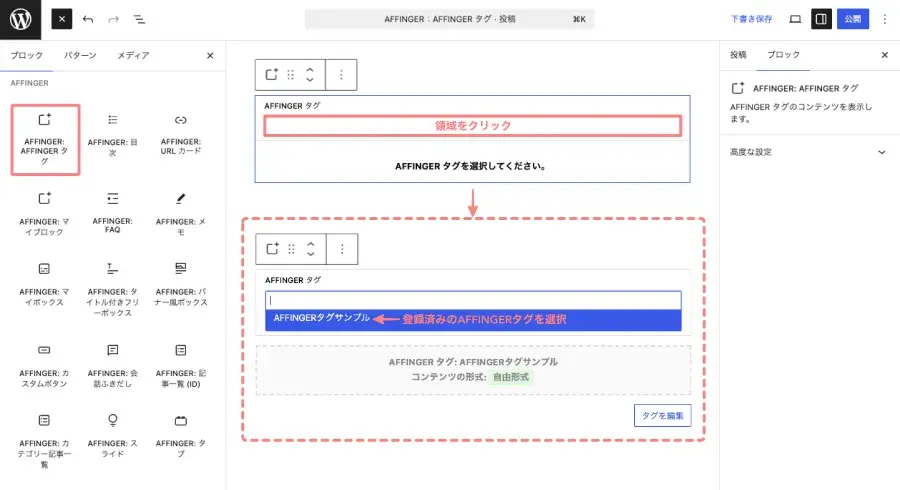The height and width of the screenshot is (490, 900).
Task: Click the blue 公開 publish button
Action: 852,19
